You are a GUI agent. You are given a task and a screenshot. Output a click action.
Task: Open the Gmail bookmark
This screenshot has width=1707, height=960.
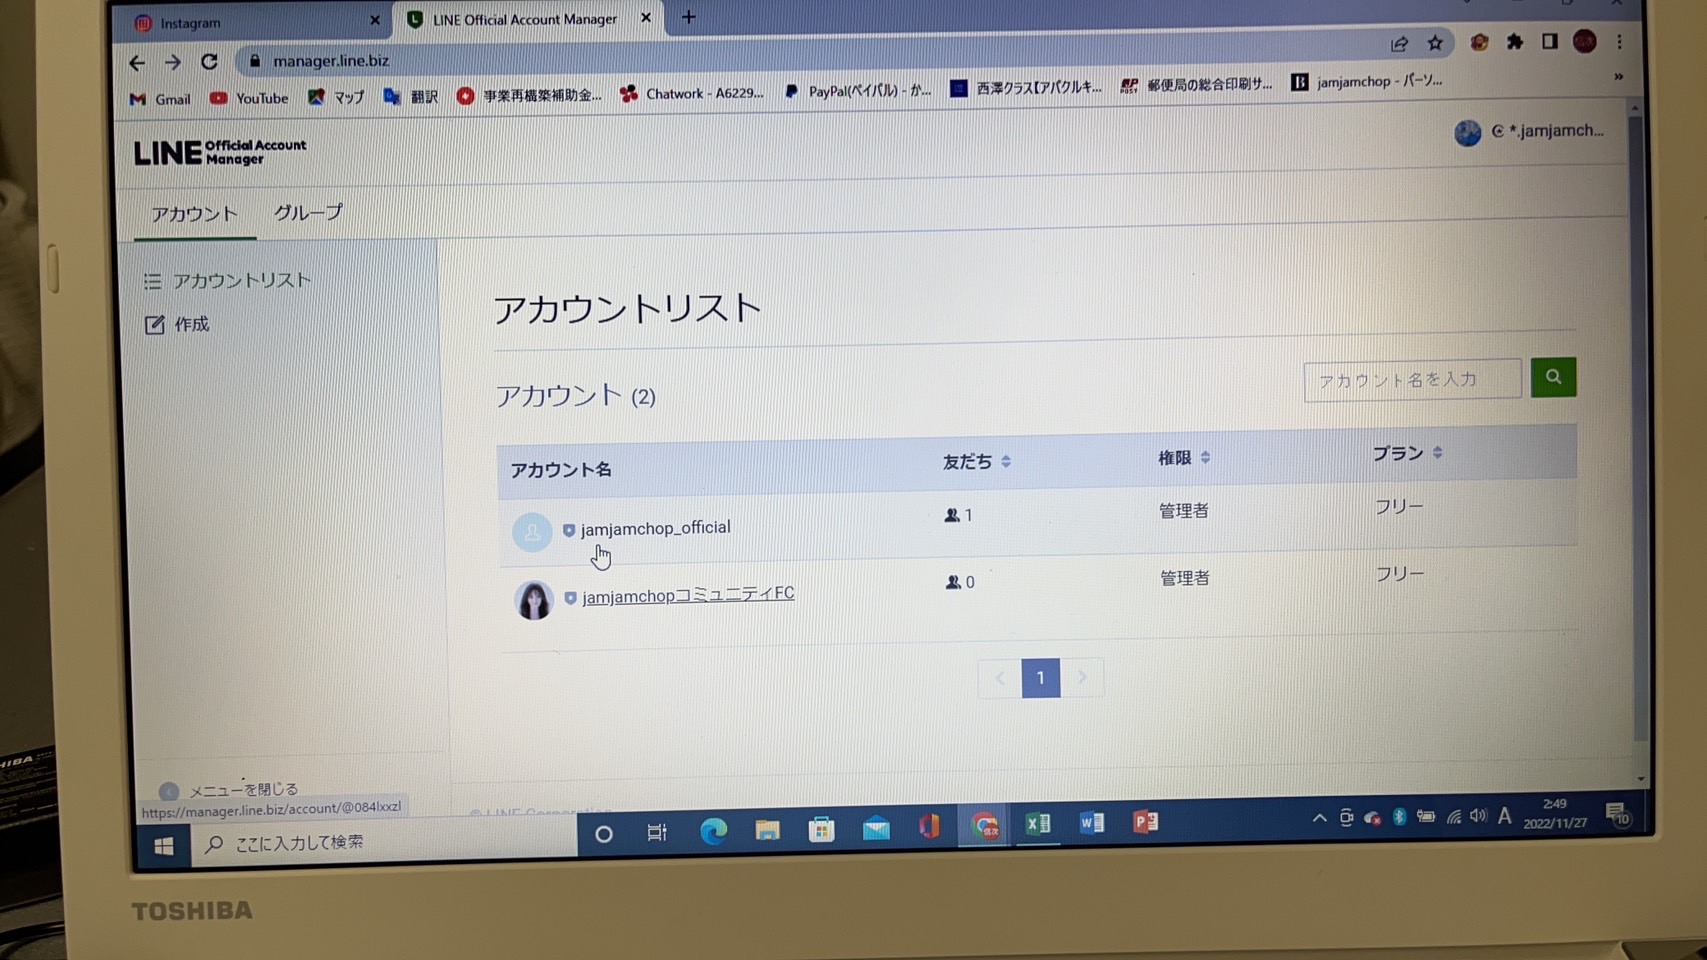161,99
